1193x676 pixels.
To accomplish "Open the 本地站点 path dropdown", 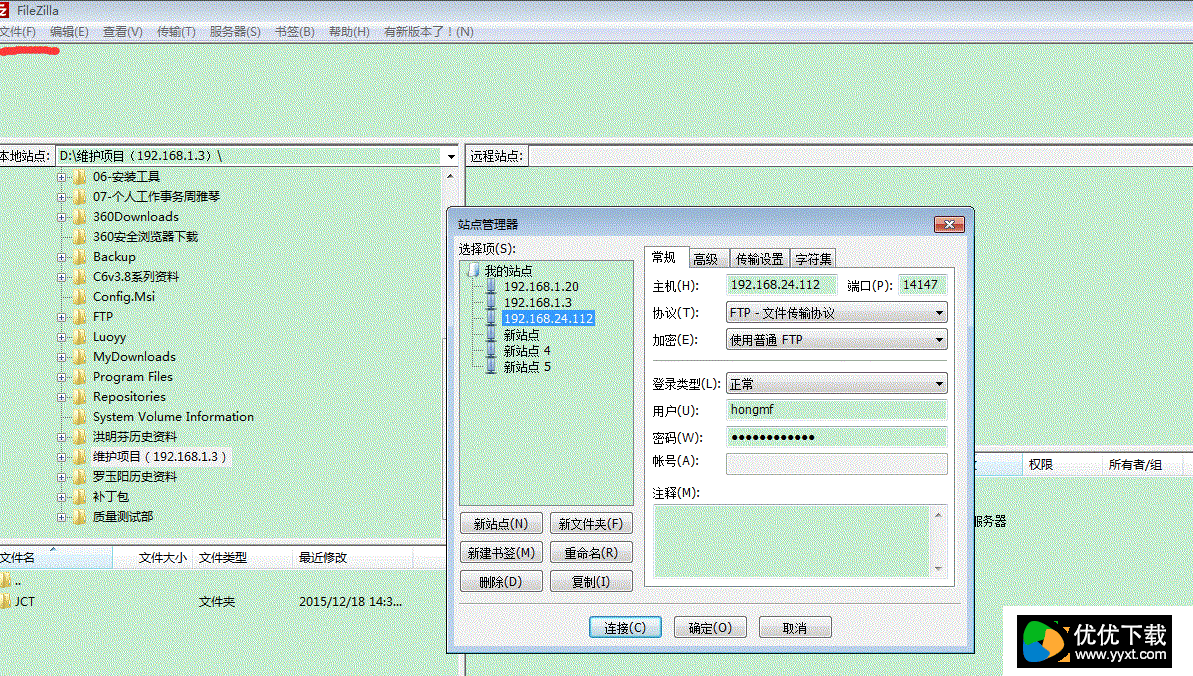I will pyautogui.click(x=451, y=157).
